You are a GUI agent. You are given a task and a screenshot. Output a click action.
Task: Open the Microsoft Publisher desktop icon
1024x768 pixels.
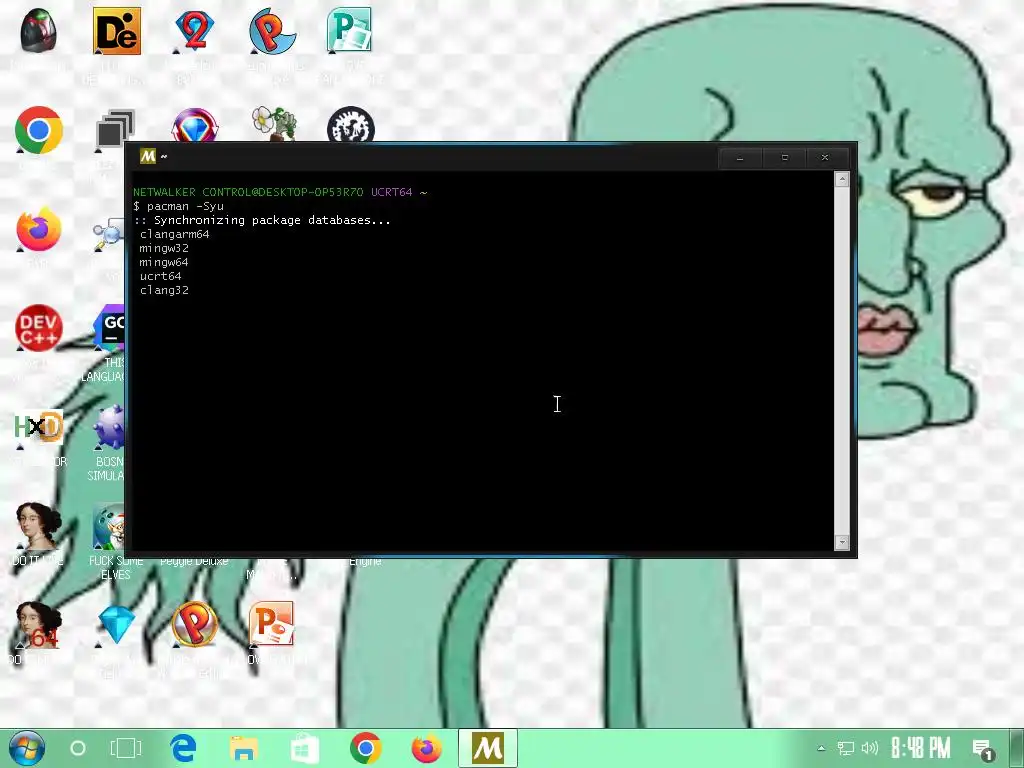[349, 30]
